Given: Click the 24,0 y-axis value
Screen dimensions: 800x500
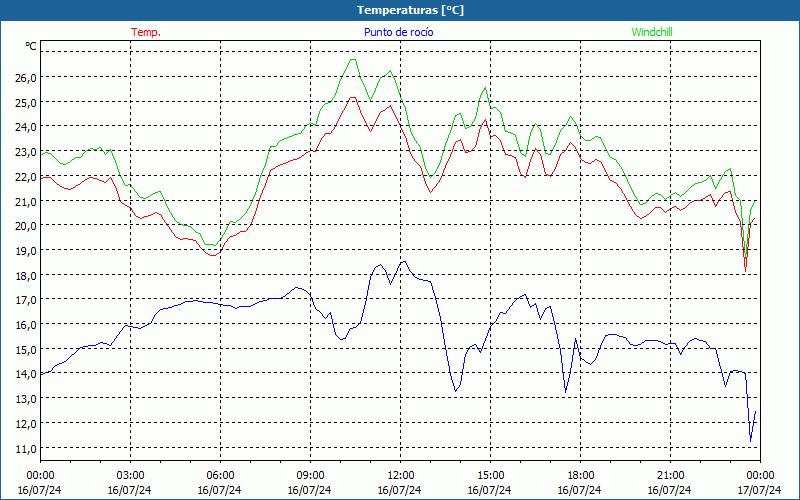Looking at the screenshot, I should pos(26,127).
